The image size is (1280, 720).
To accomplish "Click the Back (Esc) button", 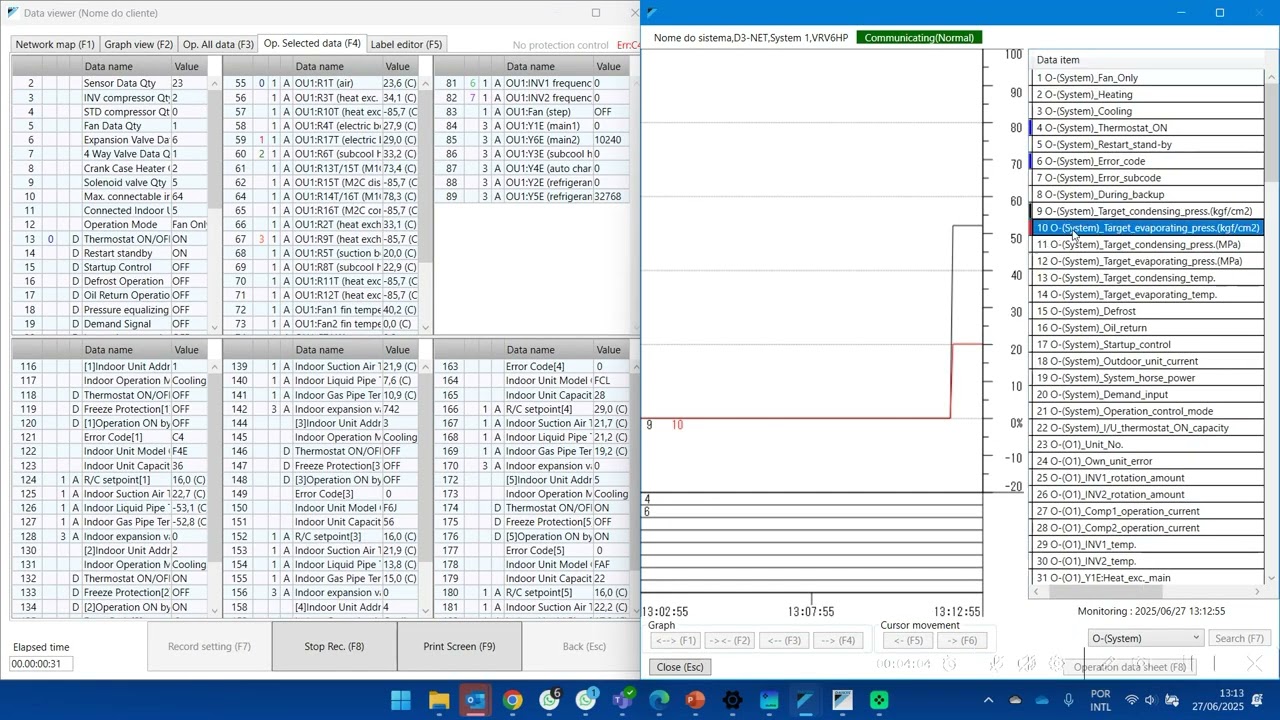I will [584, 646].
